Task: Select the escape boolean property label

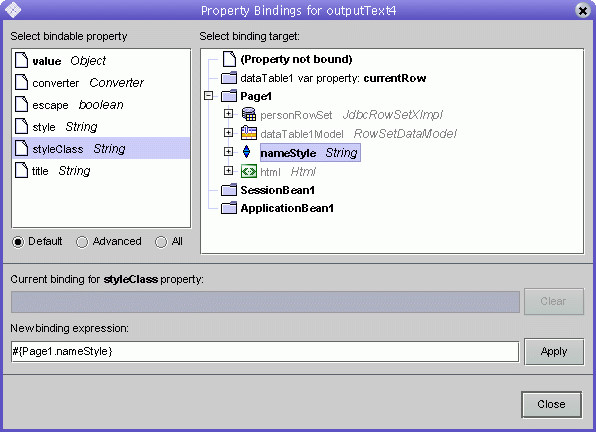Action: click(x=78, y=105)
